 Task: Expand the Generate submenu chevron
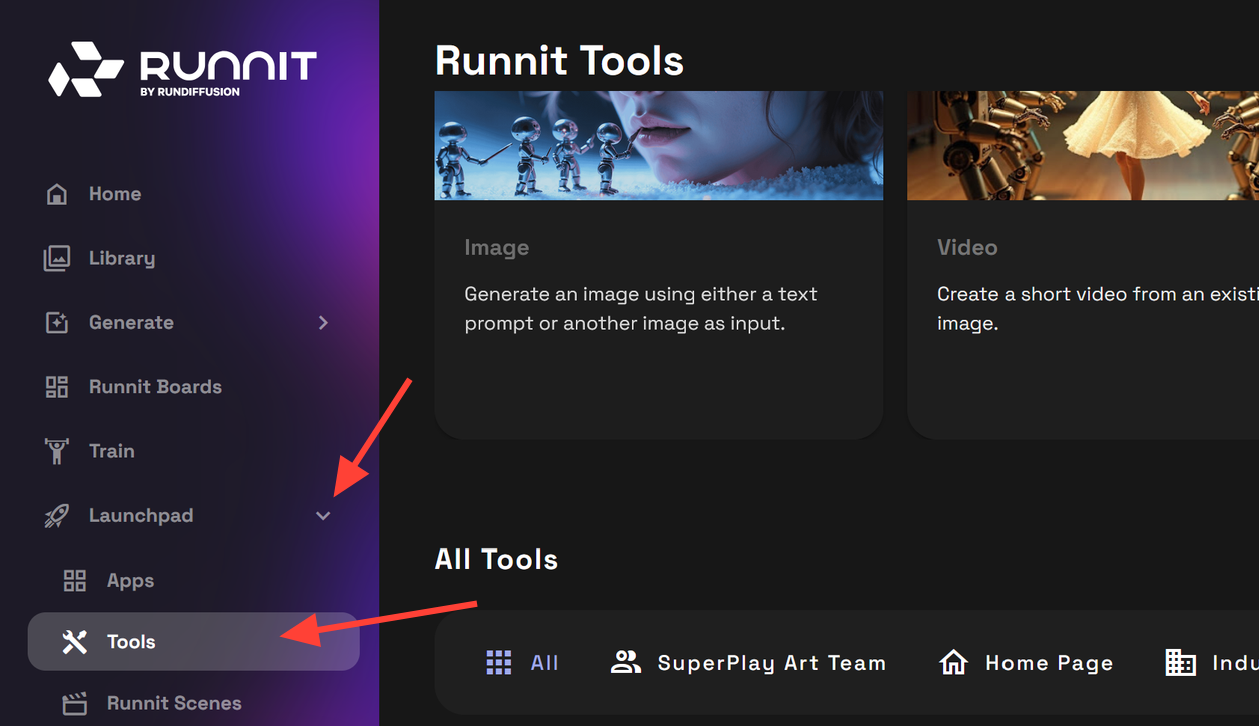(x=323, y=322)
